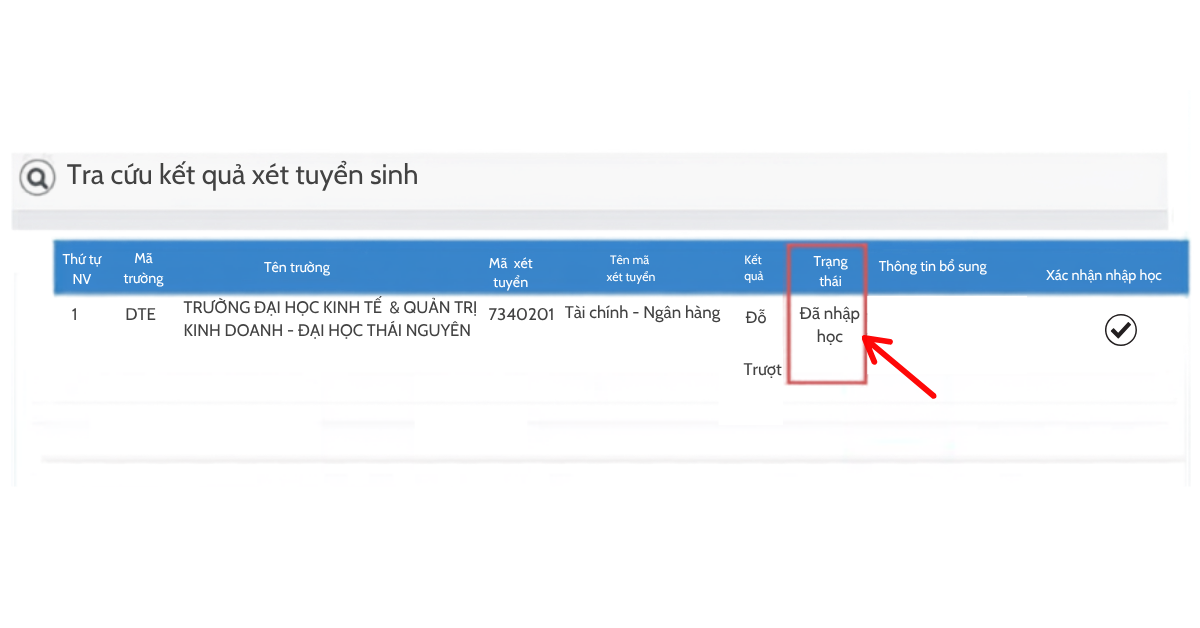Click the school code cell 'DTE'
The image size is (1200, 628).
141,314
